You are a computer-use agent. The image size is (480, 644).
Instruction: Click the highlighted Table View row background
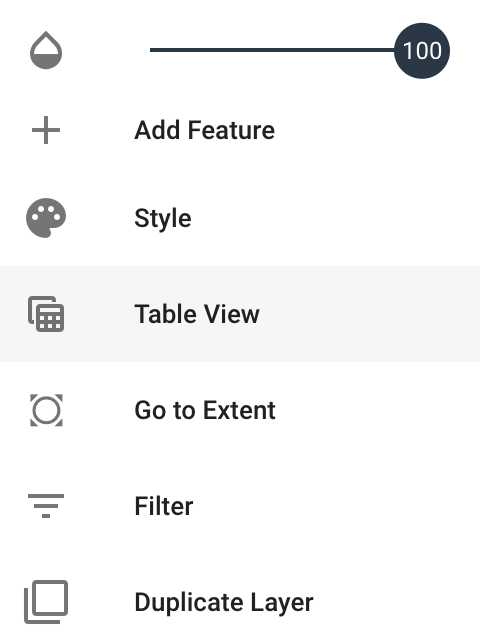pyautogui.click(x=240, y=314)
